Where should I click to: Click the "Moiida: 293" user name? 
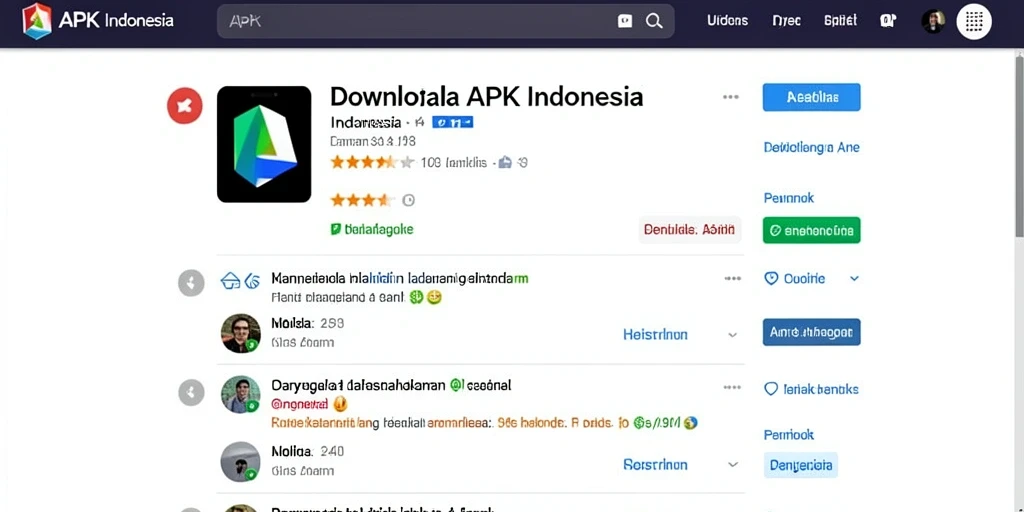pos(307,323)
